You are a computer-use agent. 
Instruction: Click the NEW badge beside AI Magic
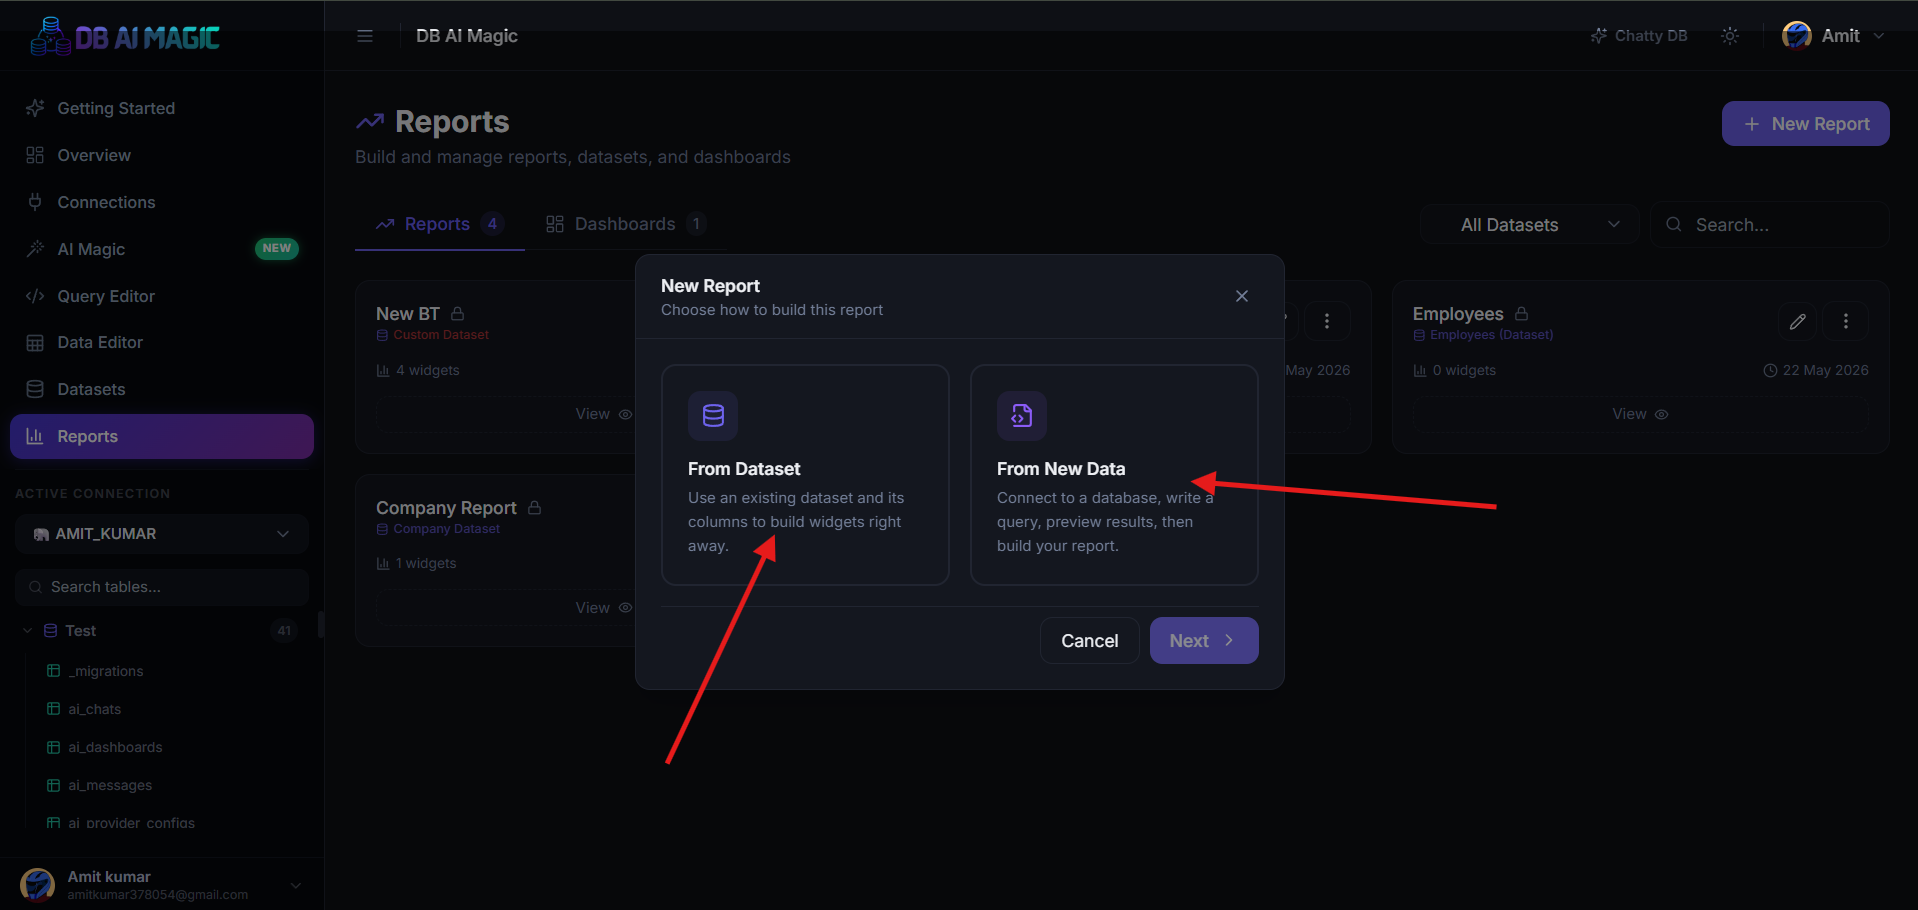click(277, 248)
